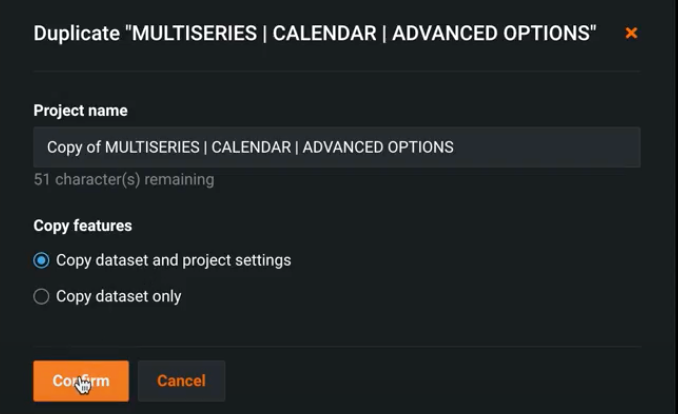This screenshot has height=414, width=678.
Task: Click 'MULTISERIES' in the dialog title
Action: (191, 33)
